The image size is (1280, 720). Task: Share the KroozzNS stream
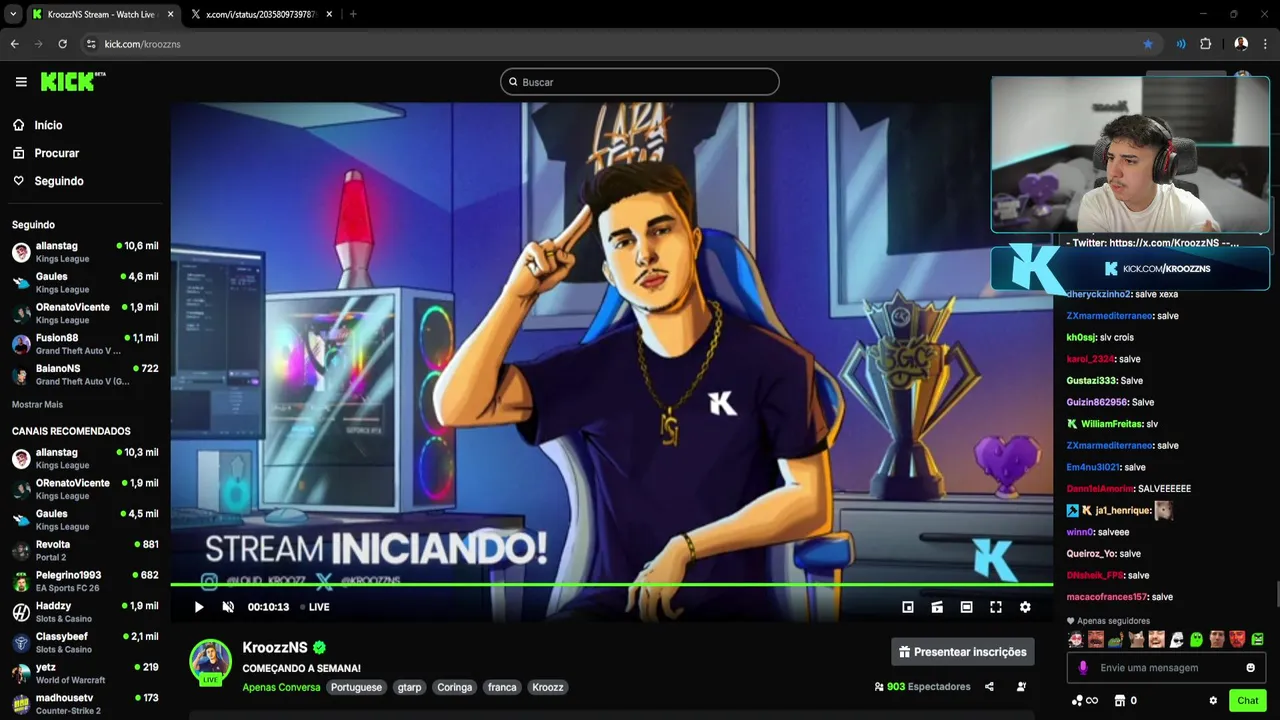coord(989,687)
